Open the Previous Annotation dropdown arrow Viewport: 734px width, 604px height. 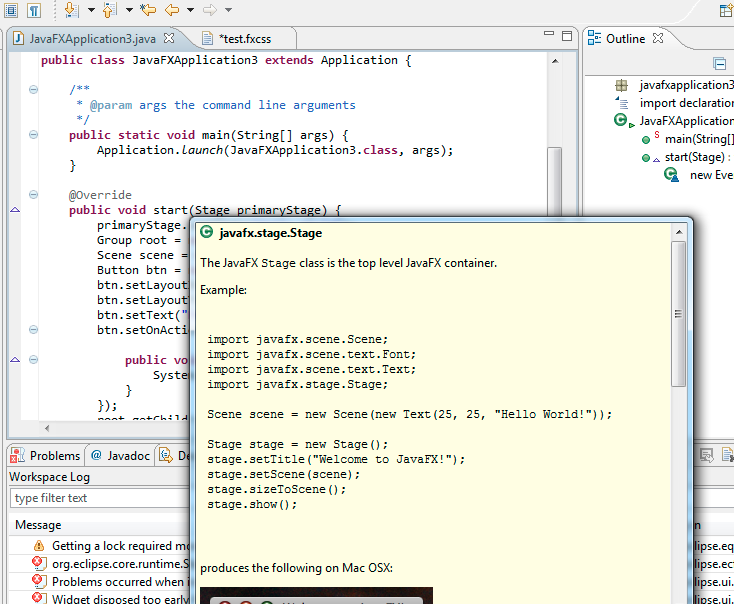click(128, 10)
